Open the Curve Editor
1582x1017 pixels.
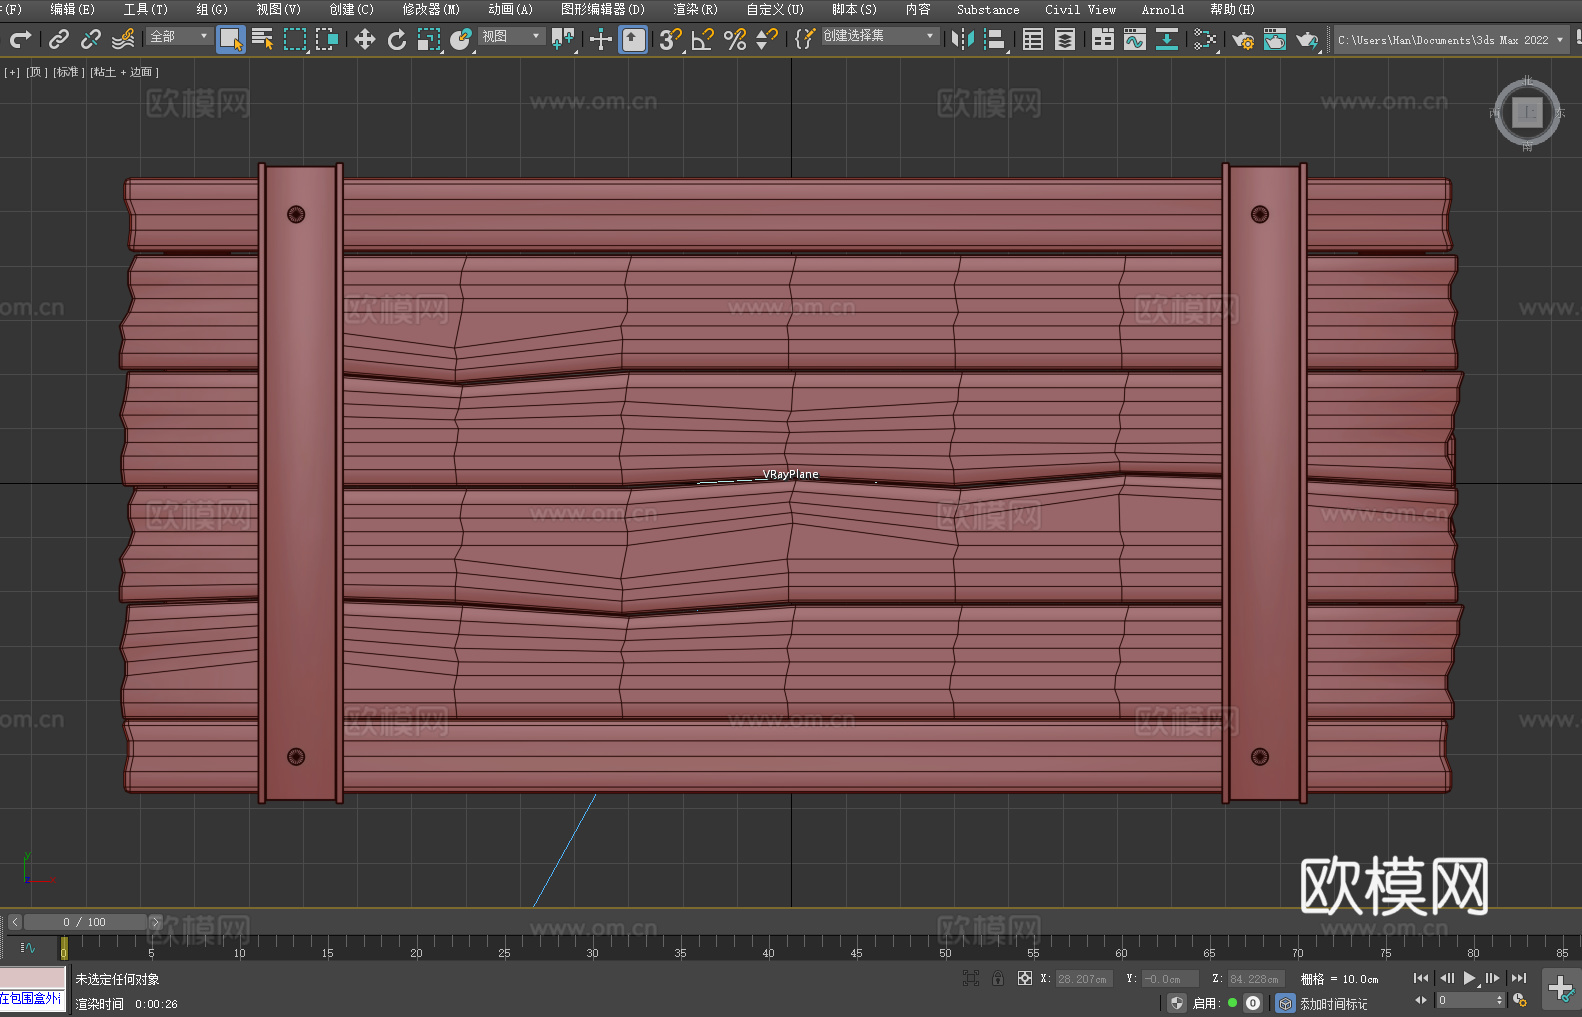point(1135,39)
